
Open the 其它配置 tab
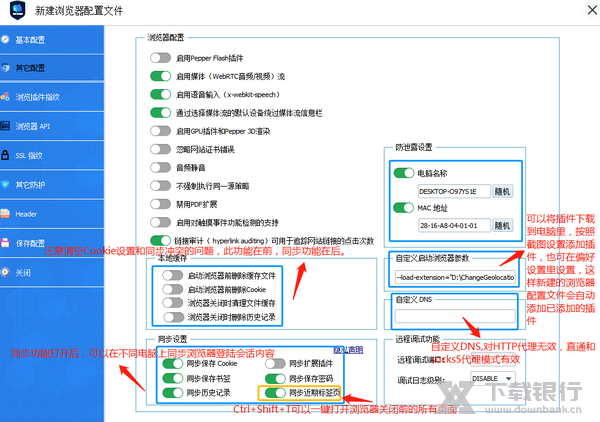pyautogui.click(x=30, y=68)
